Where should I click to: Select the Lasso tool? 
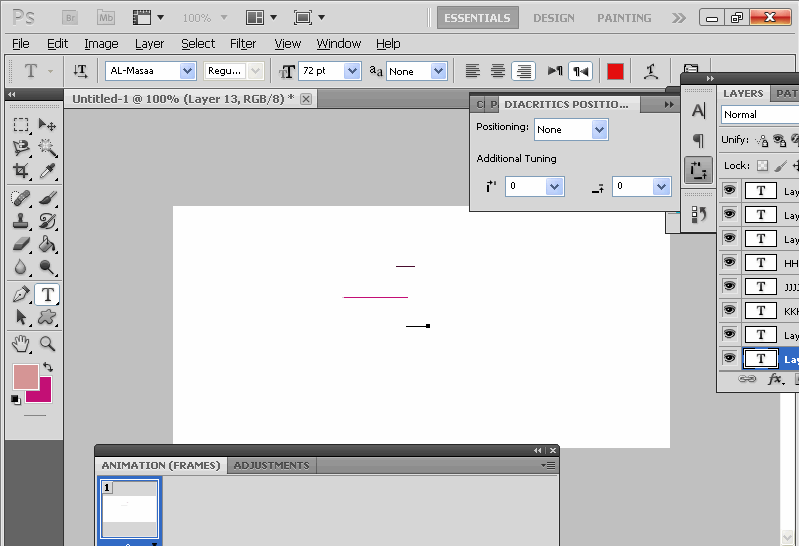pos(21,148)
